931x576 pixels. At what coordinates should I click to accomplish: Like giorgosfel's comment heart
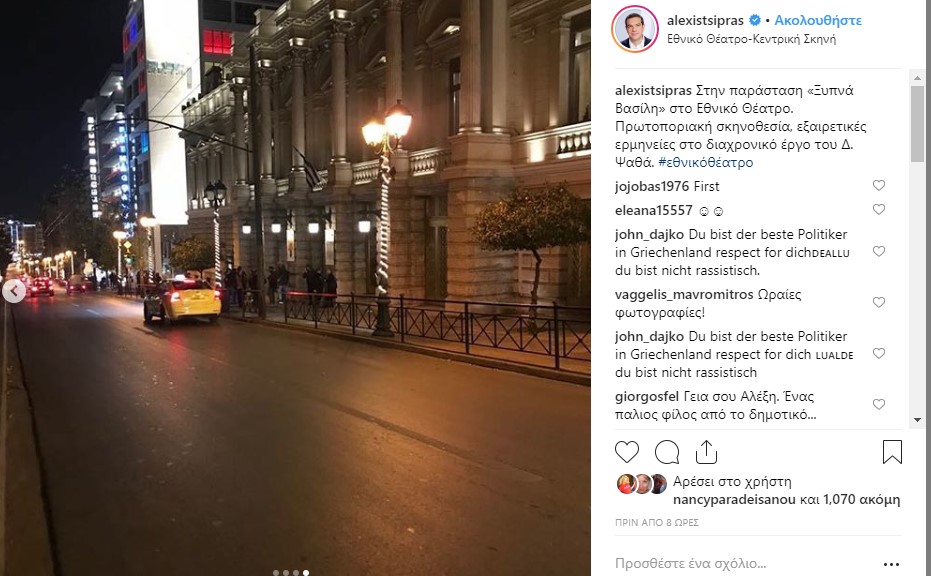tap(879, 404)
